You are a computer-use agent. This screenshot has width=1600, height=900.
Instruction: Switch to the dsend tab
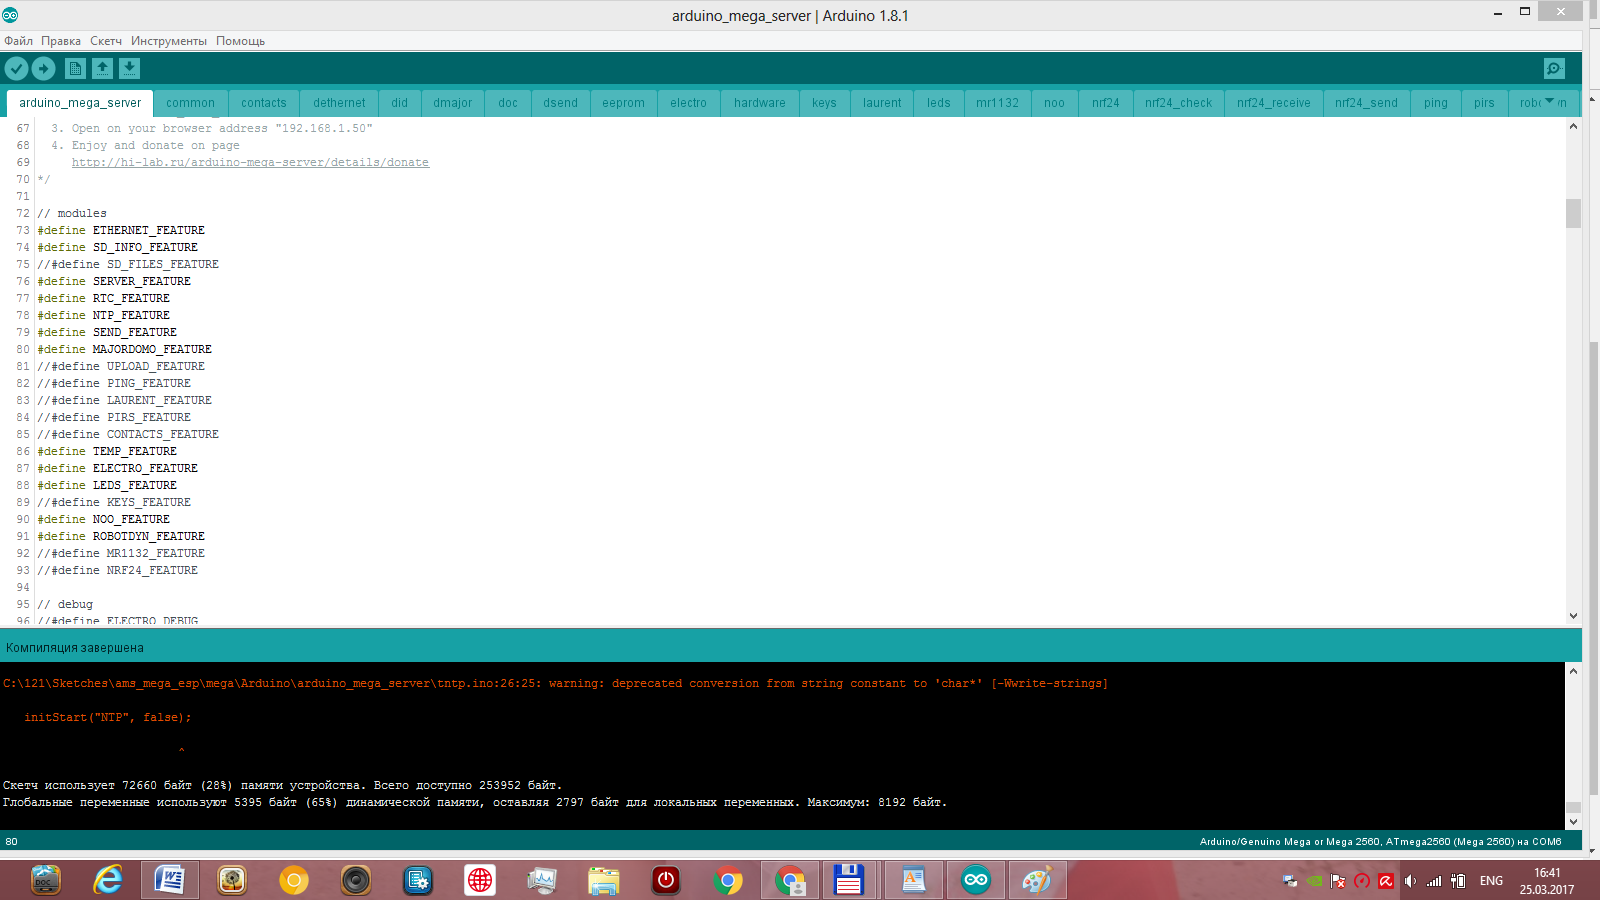coord(561,103)
